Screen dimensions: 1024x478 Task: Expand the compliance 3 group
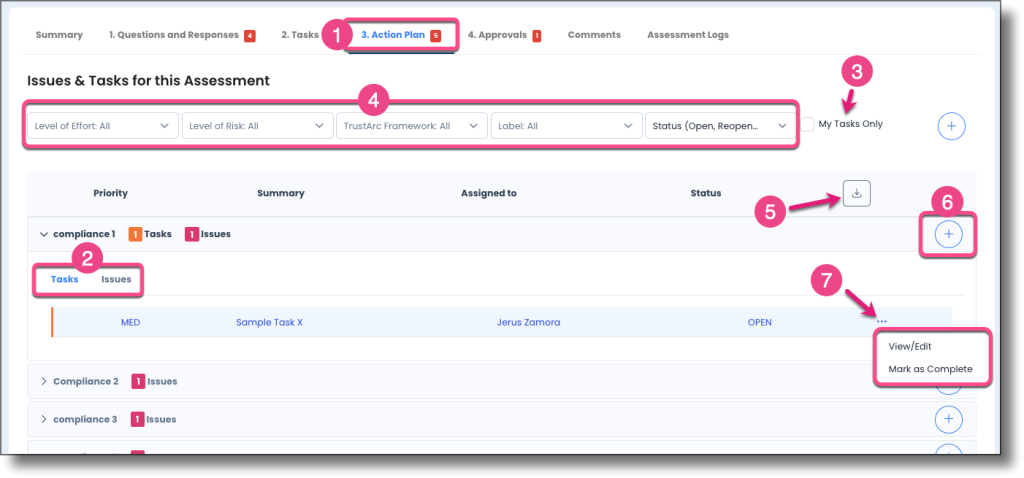44,419
